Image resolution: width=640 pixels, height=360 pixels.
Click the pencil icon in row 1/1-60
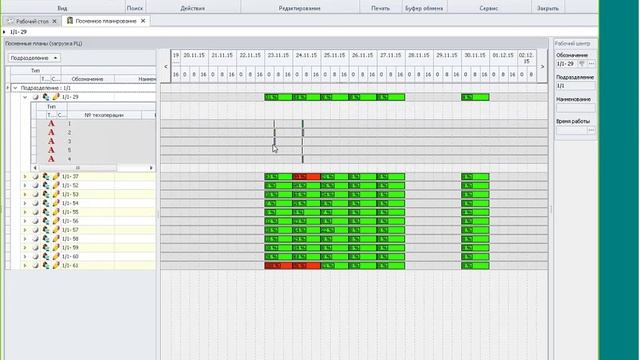(x=56, y=256)
